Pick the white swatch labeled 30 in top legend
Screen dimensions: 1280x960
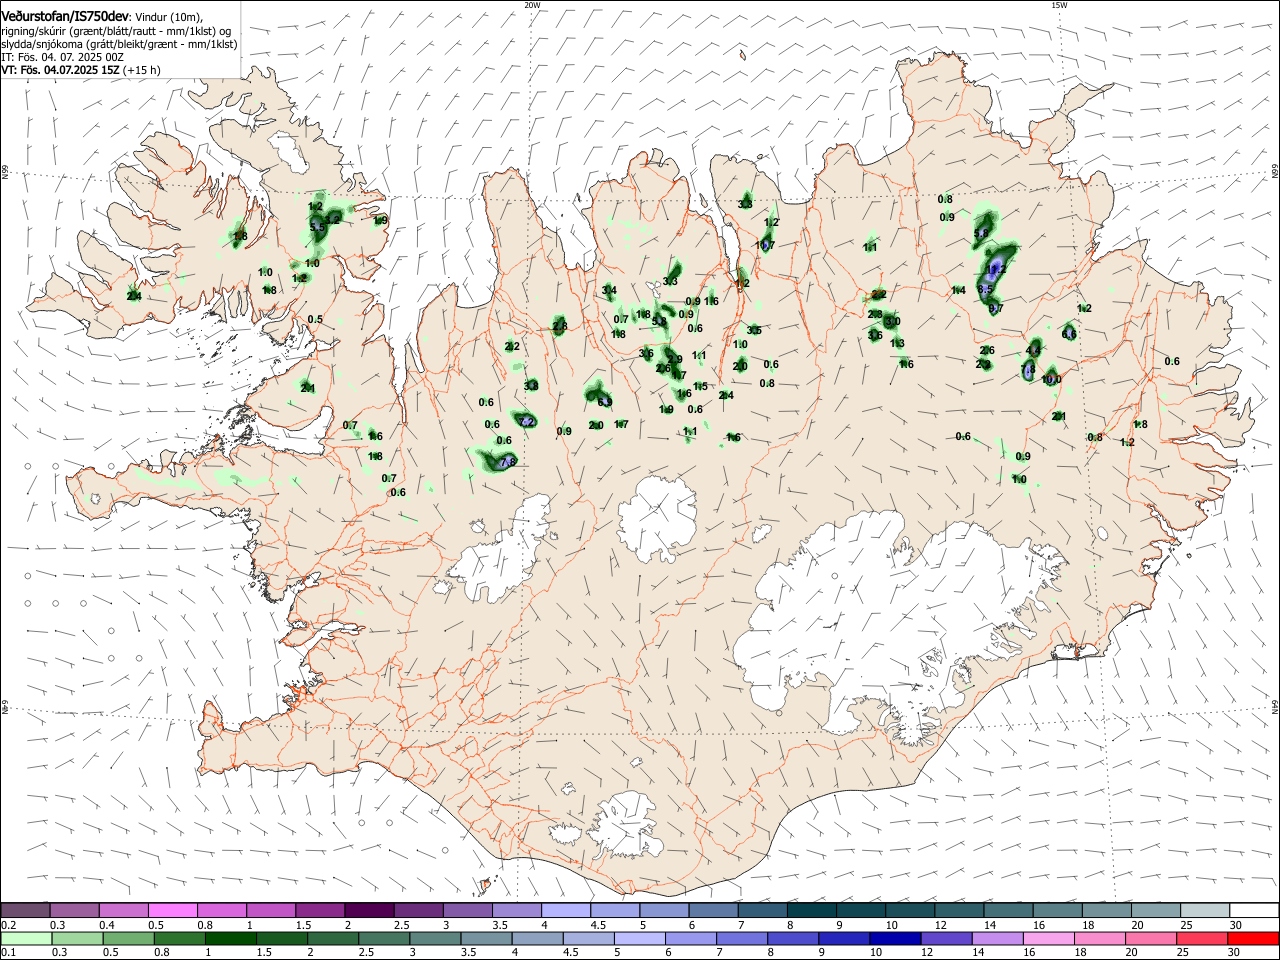(1253, 910)
